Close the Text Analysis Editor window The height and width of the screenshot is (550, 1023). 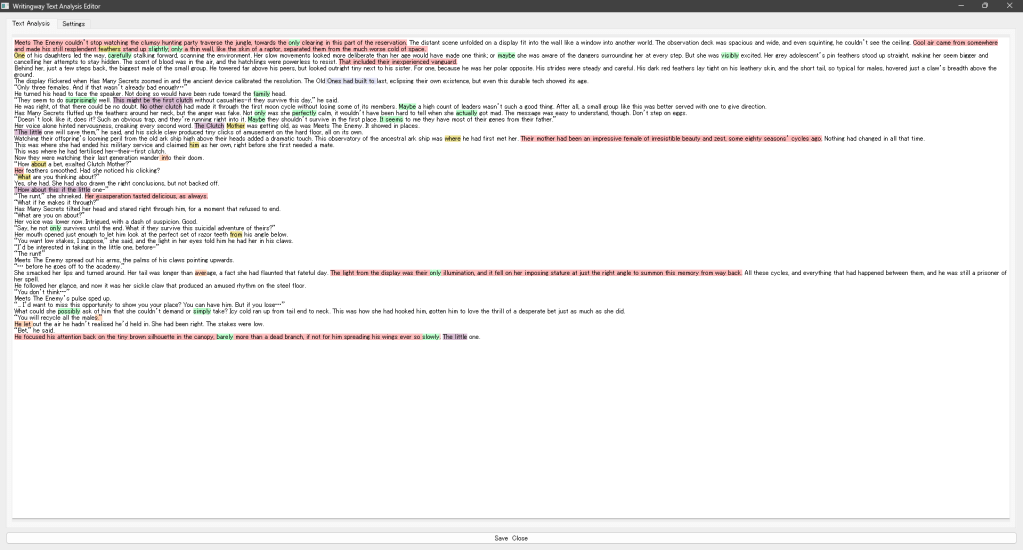point(1008,5)
